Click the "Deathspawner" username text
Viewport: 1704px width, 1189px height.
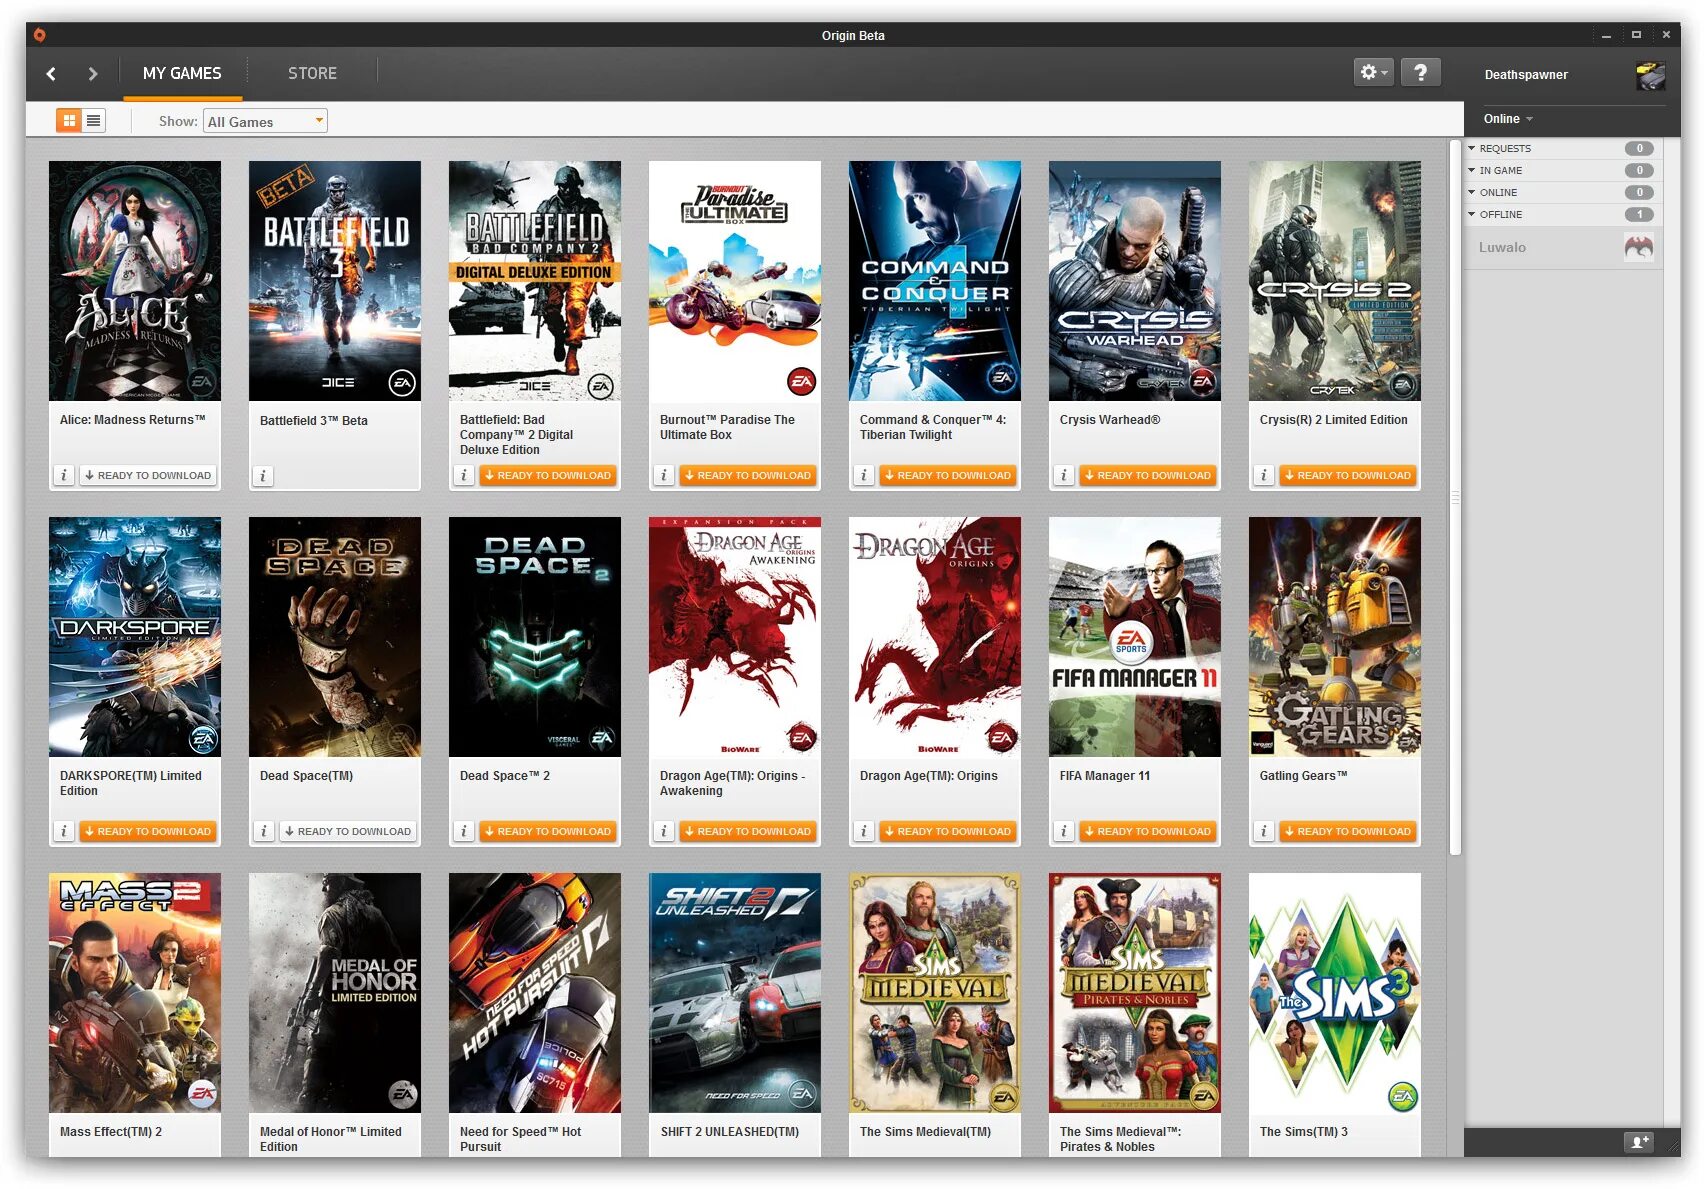click(x=1526, y=75)
